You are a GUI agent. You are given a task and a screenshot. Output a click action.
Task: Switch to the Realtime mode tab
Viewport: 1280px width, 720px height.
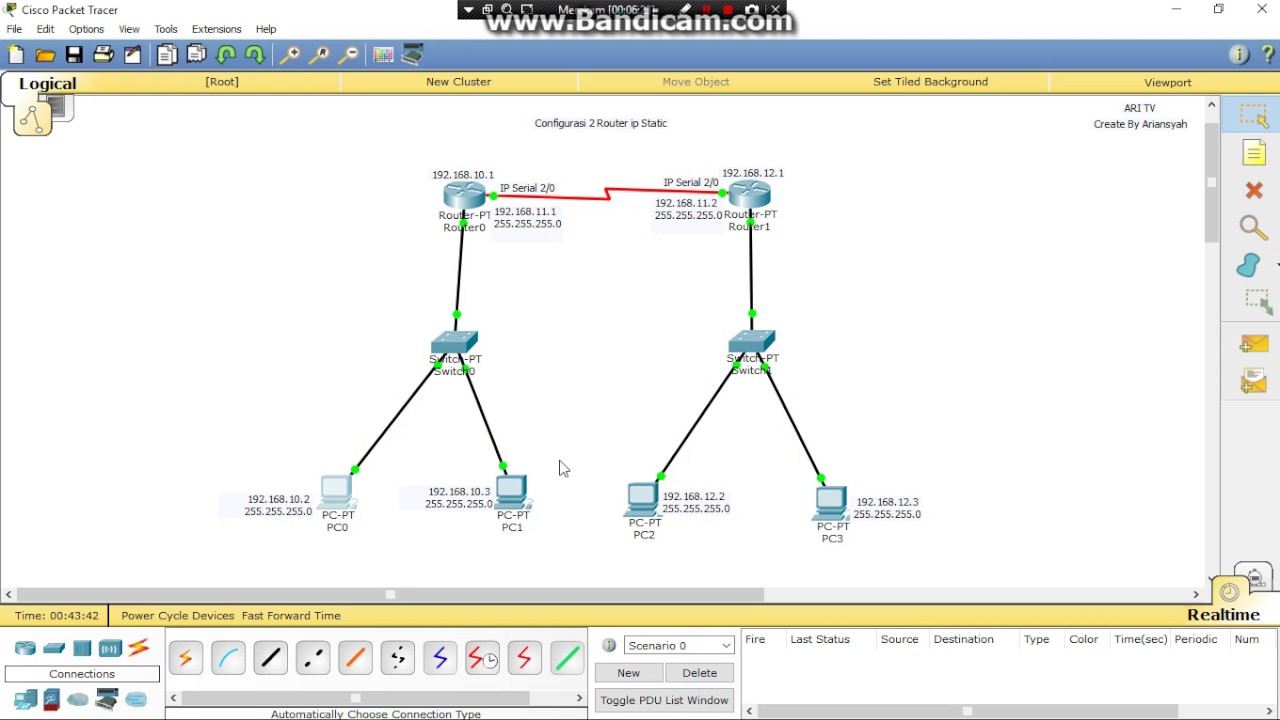1223,615
